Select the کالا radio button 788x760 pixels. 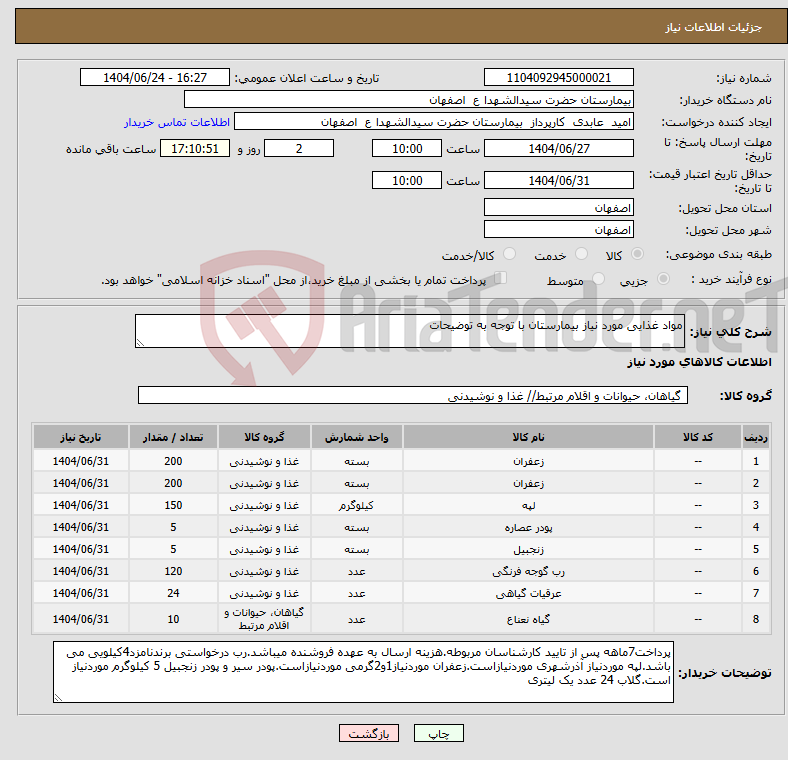637,254
